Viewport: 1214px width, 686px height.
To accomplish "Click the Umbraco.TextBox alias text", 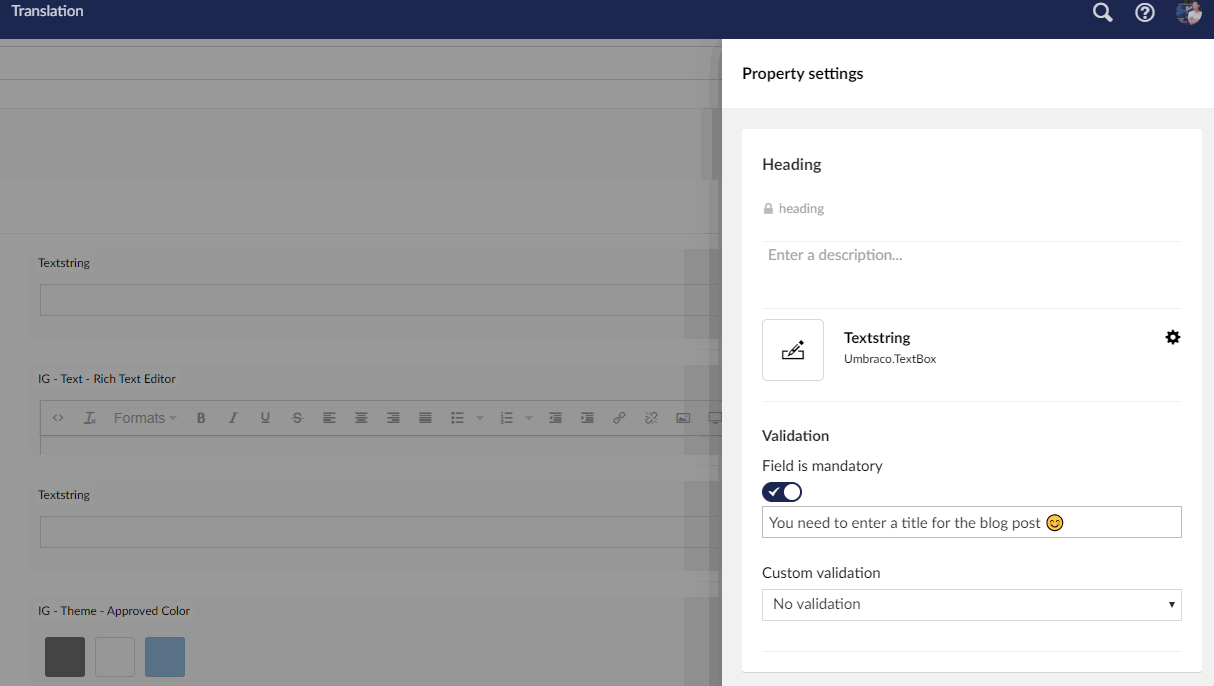I will click(890, 359).
